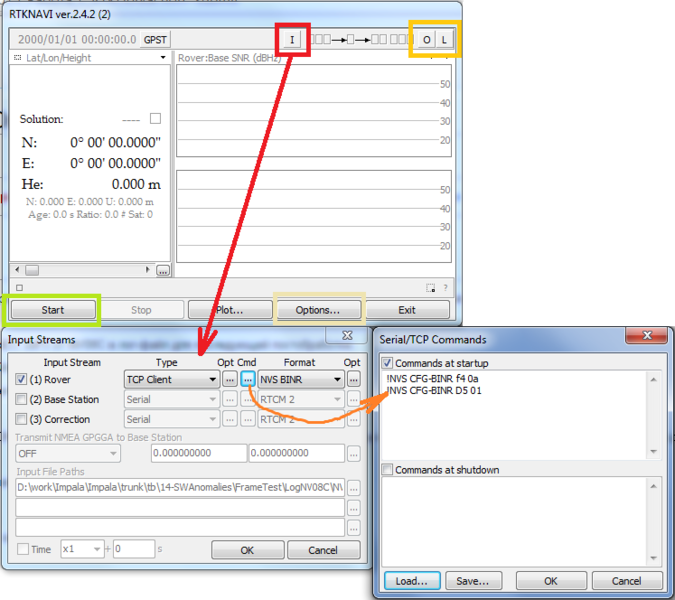Open Rover format Opt button
The width and height of the screenshot is (675, 600).
[x=353, y=380]
